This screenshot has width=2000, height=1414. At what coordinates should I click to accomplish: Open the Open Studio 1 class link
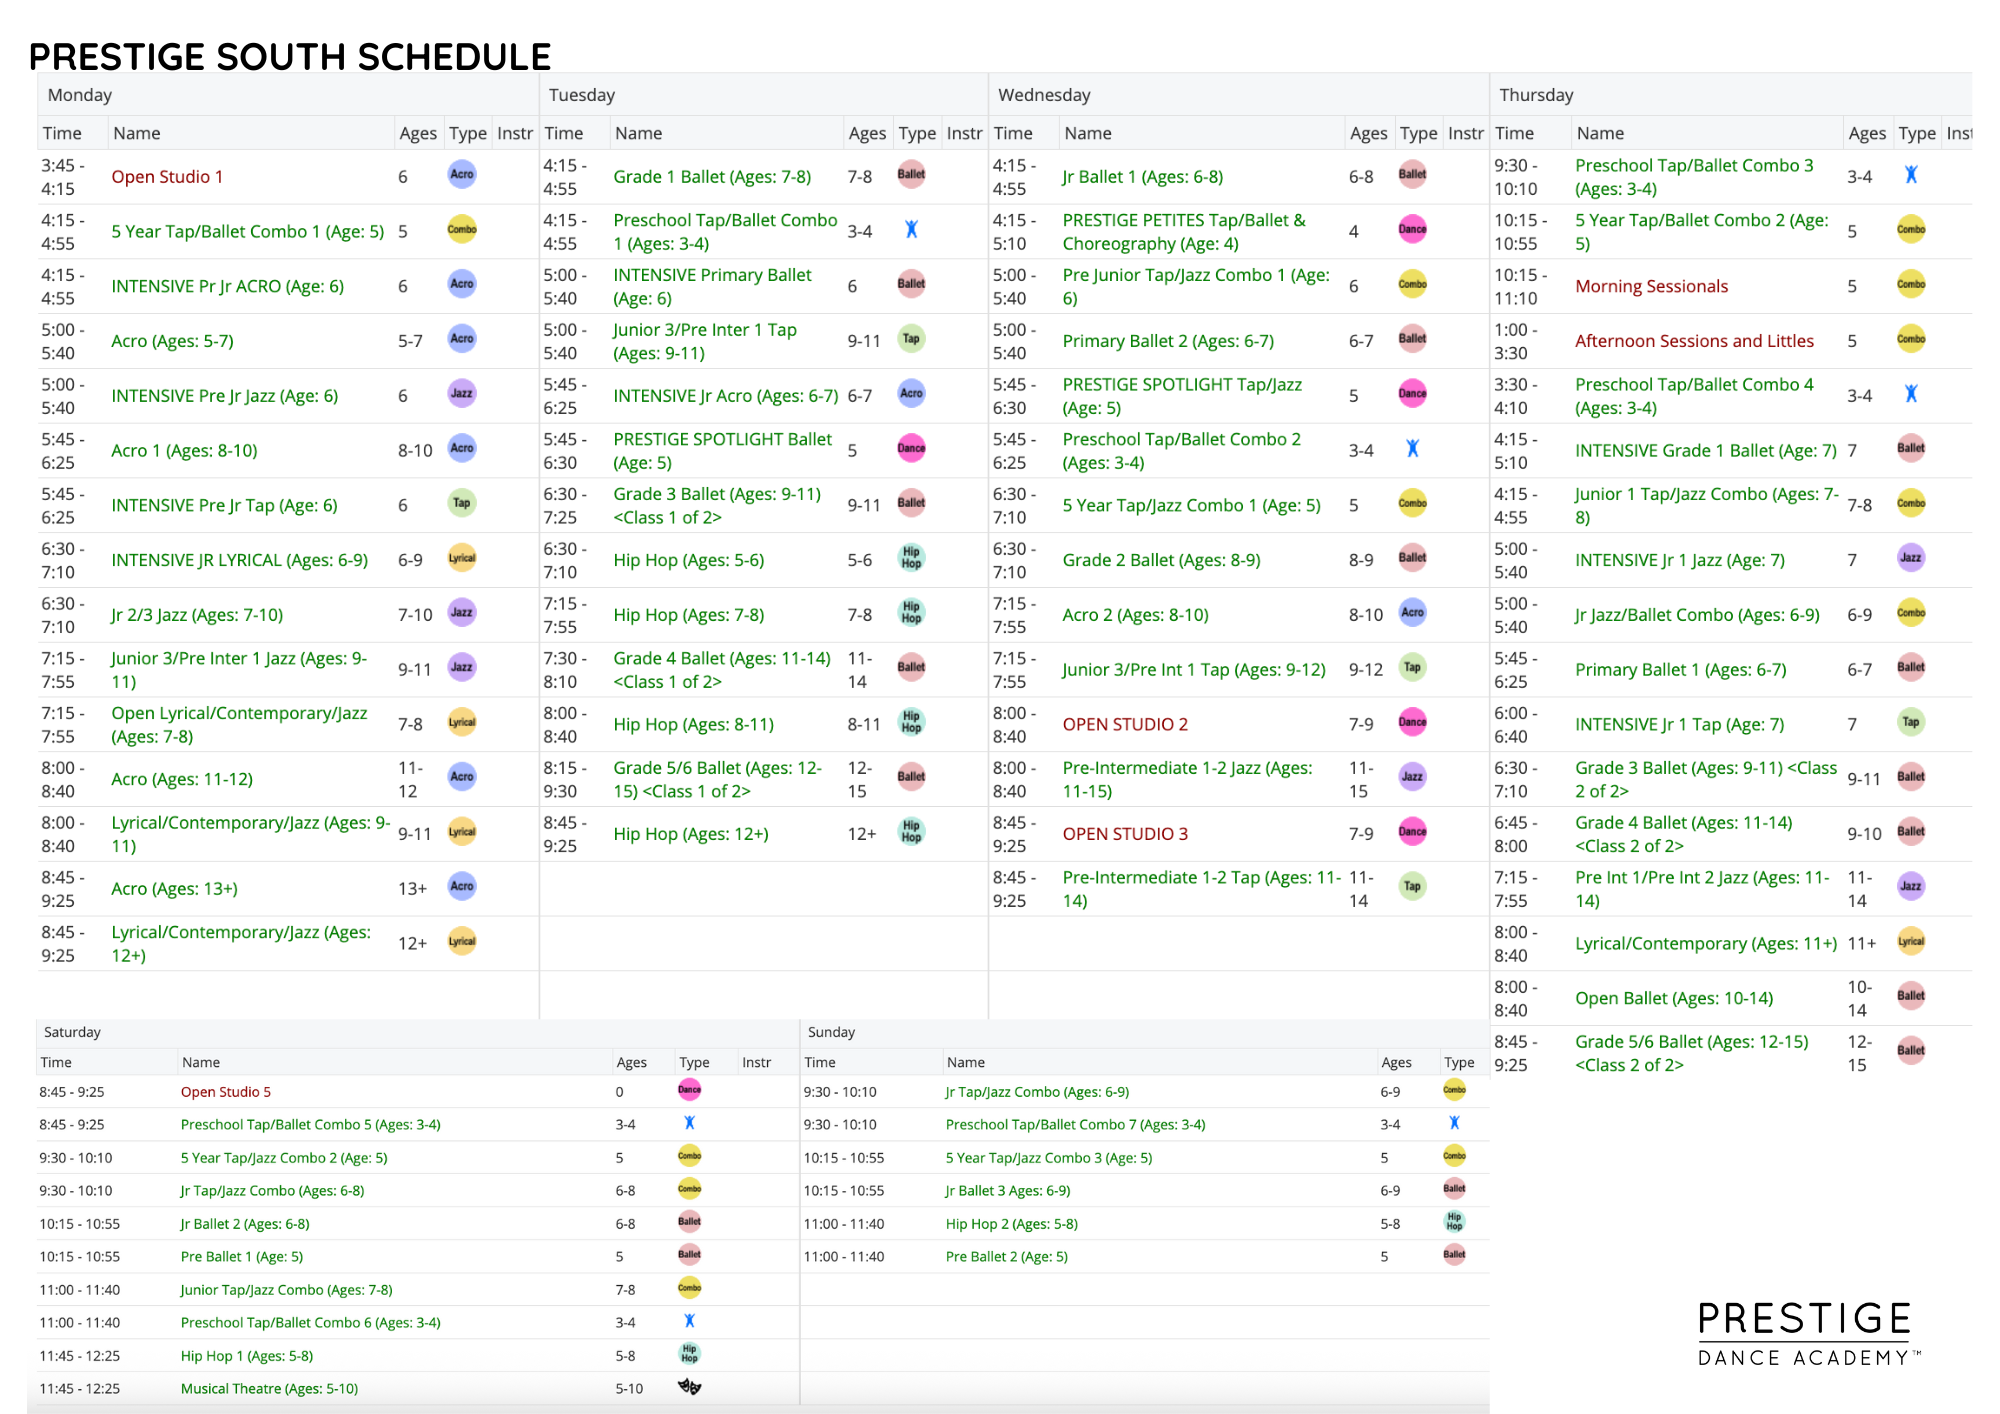coord(167,177)
